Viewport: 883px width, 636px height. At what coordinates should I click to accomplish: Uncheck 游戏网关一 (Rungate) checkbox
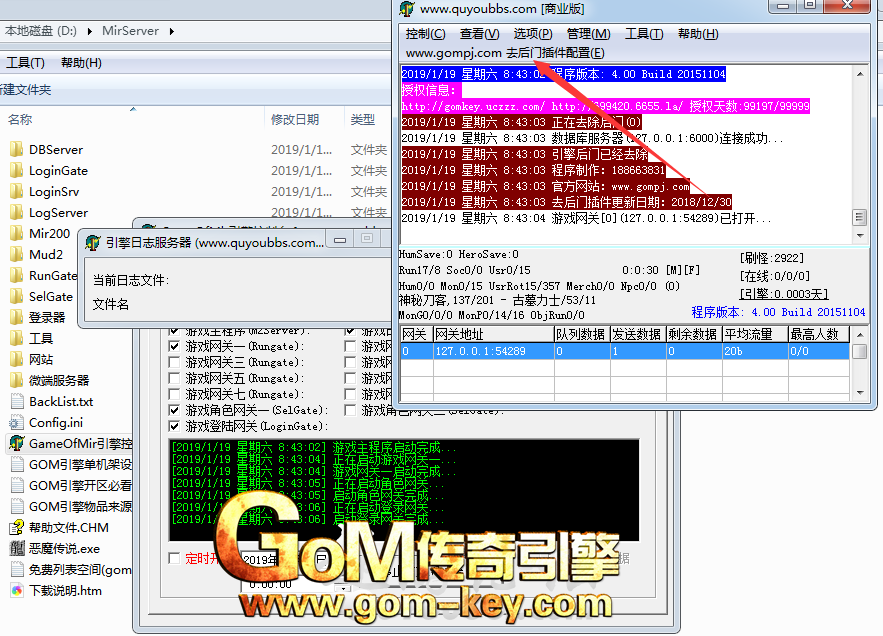[x=174, y=346]
